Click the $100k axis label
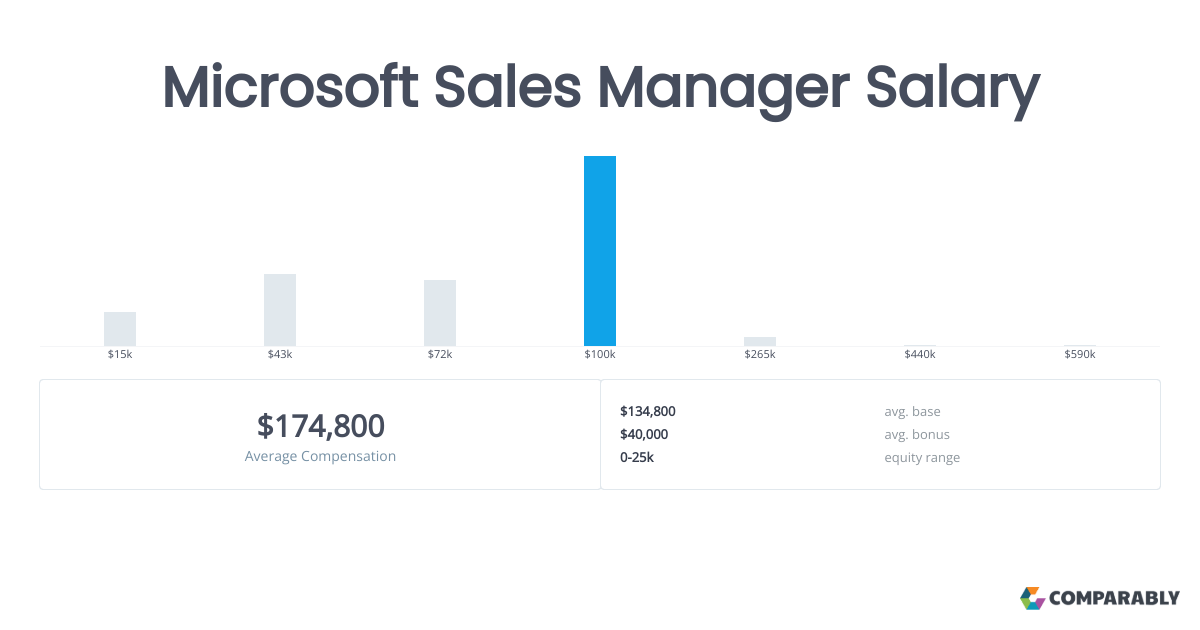The width and height of the screenshot is (1200, 630). [600, 355]
